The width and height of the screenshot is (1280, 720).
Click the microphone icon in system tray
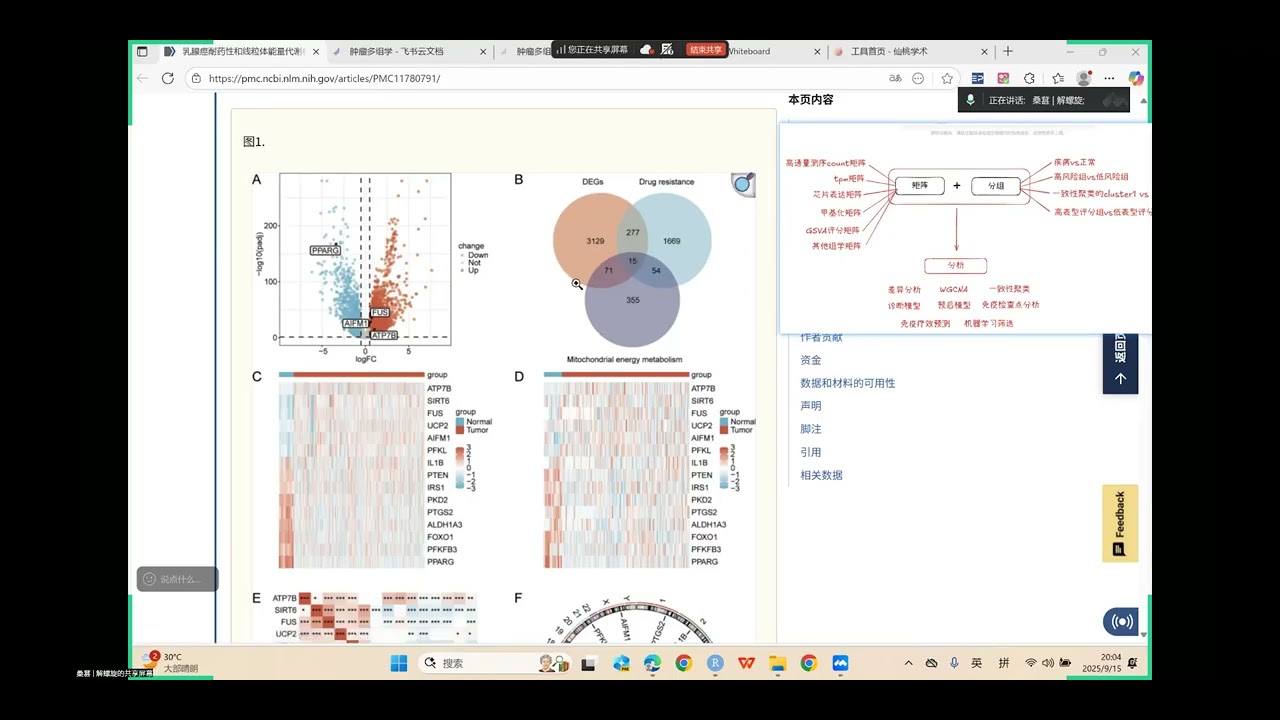point(954,663)
